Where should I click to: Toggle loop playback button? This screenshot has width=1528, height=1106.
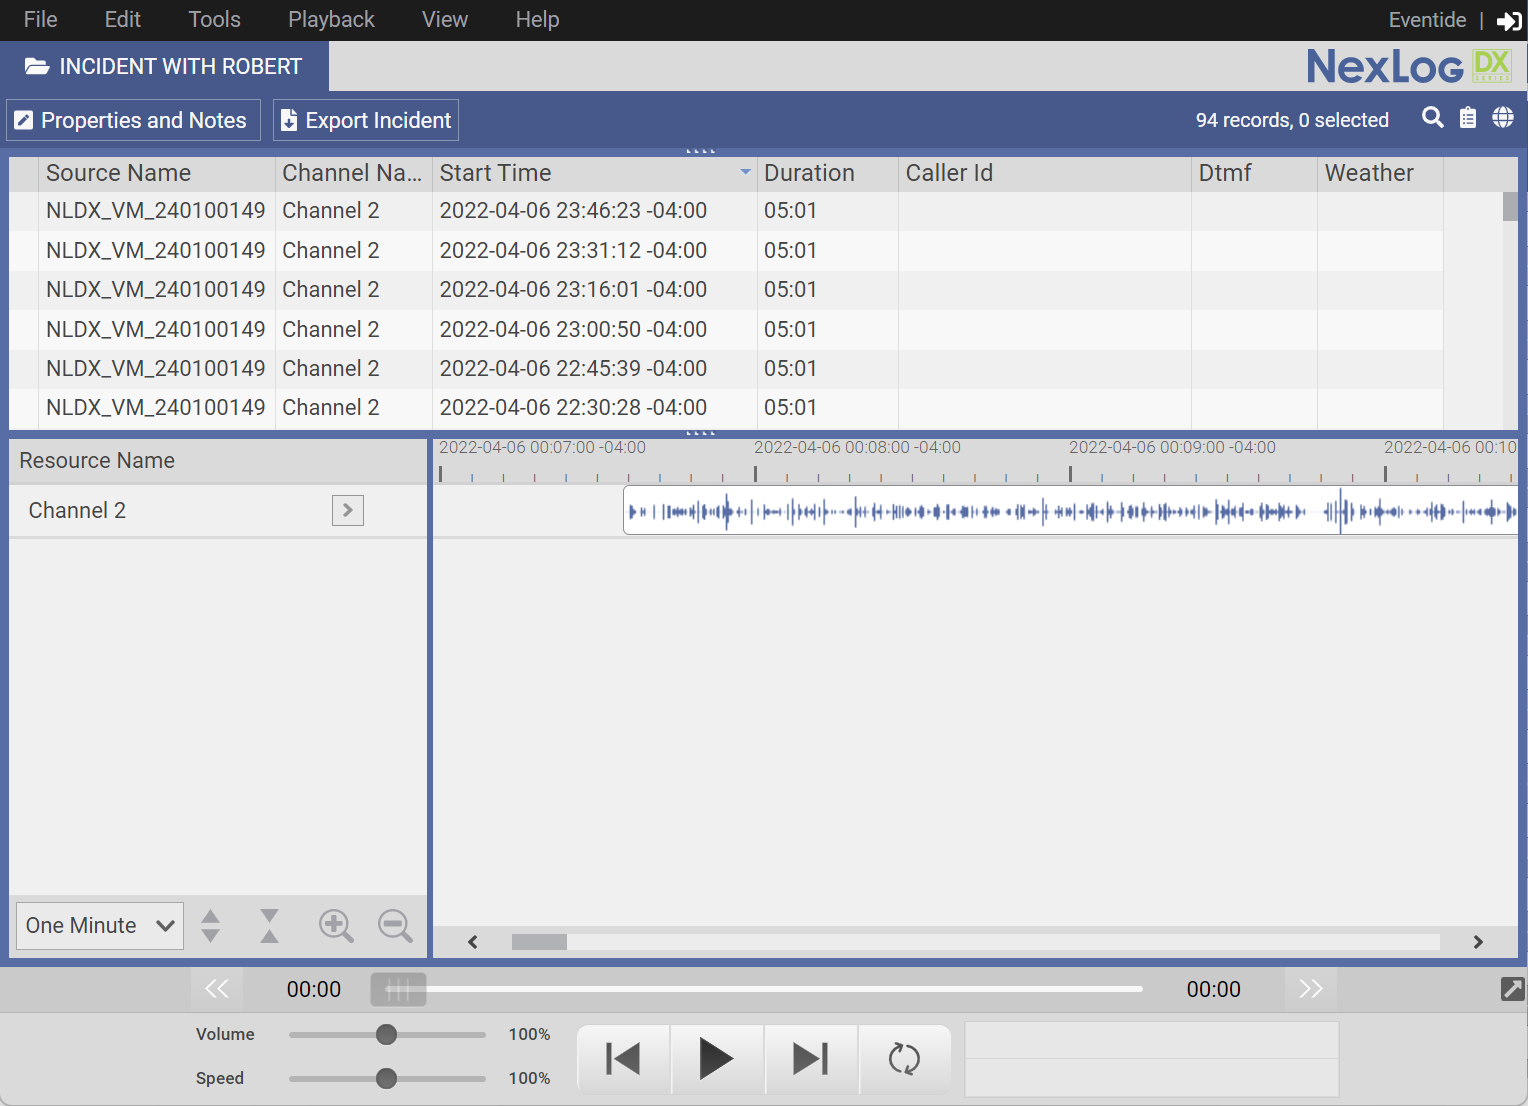pos(904,1059)
